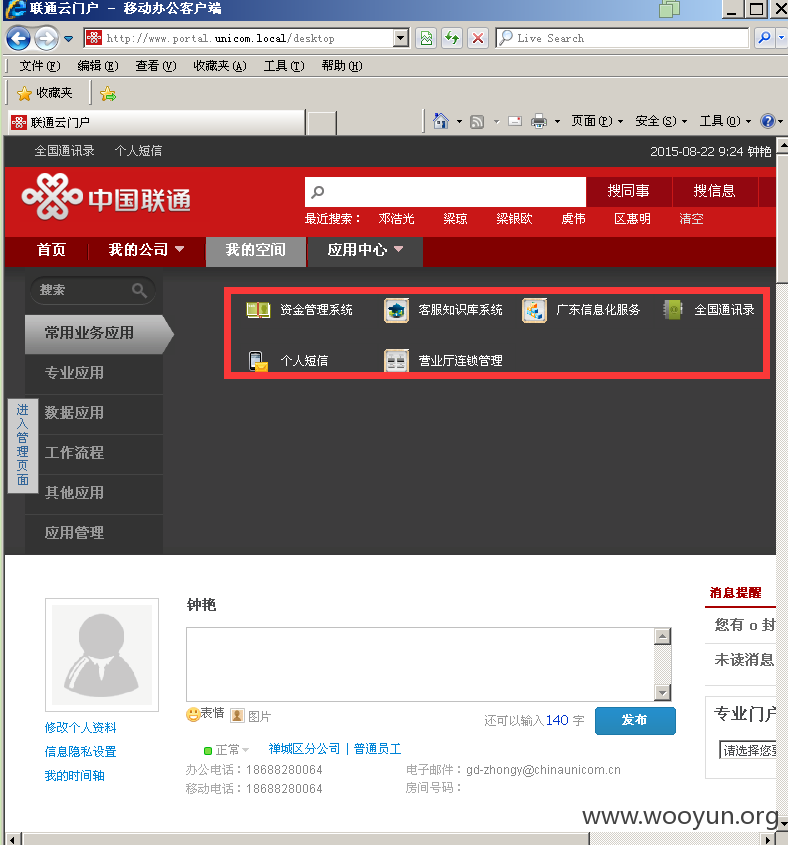
Task: Click the blue Help question mark icon
Action: 768,121
